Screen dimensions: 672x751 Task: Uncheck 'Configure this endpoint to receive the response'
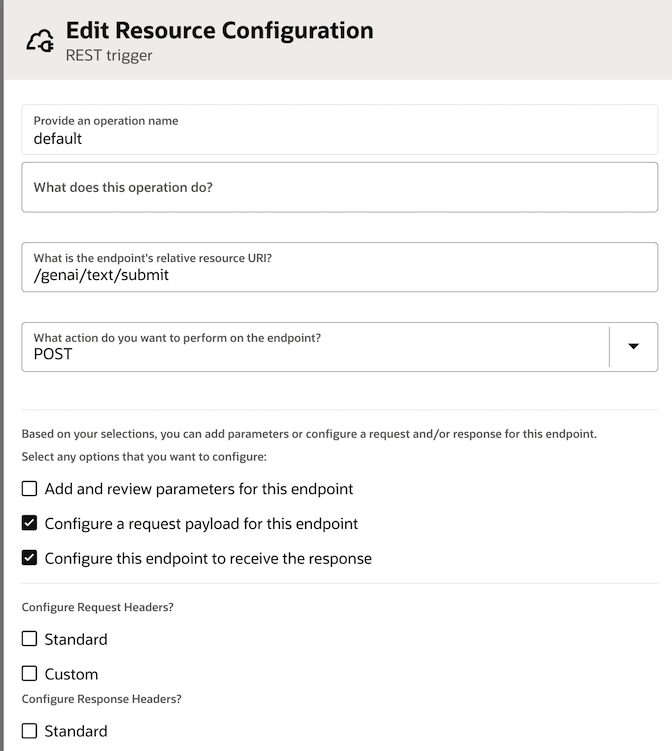point(30,558)
